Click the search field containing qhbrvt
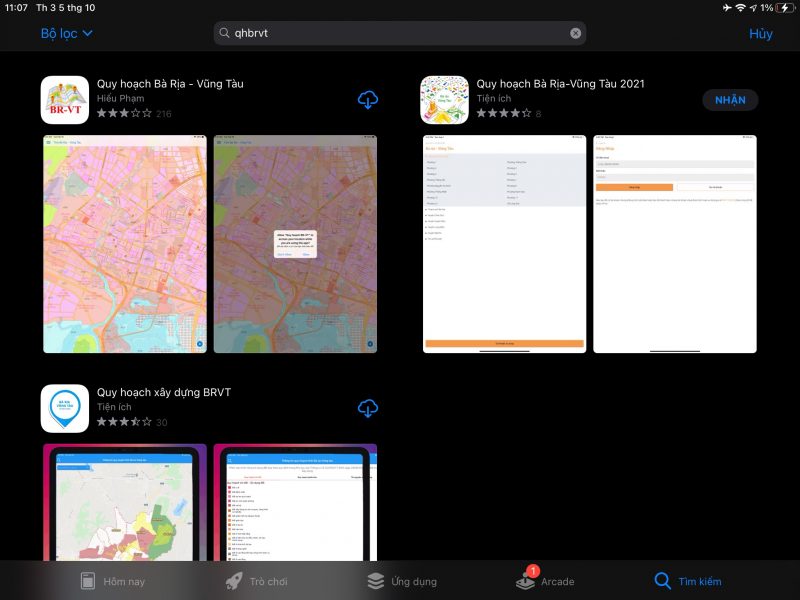The image size is (800, 600). (x=399, y=33)
